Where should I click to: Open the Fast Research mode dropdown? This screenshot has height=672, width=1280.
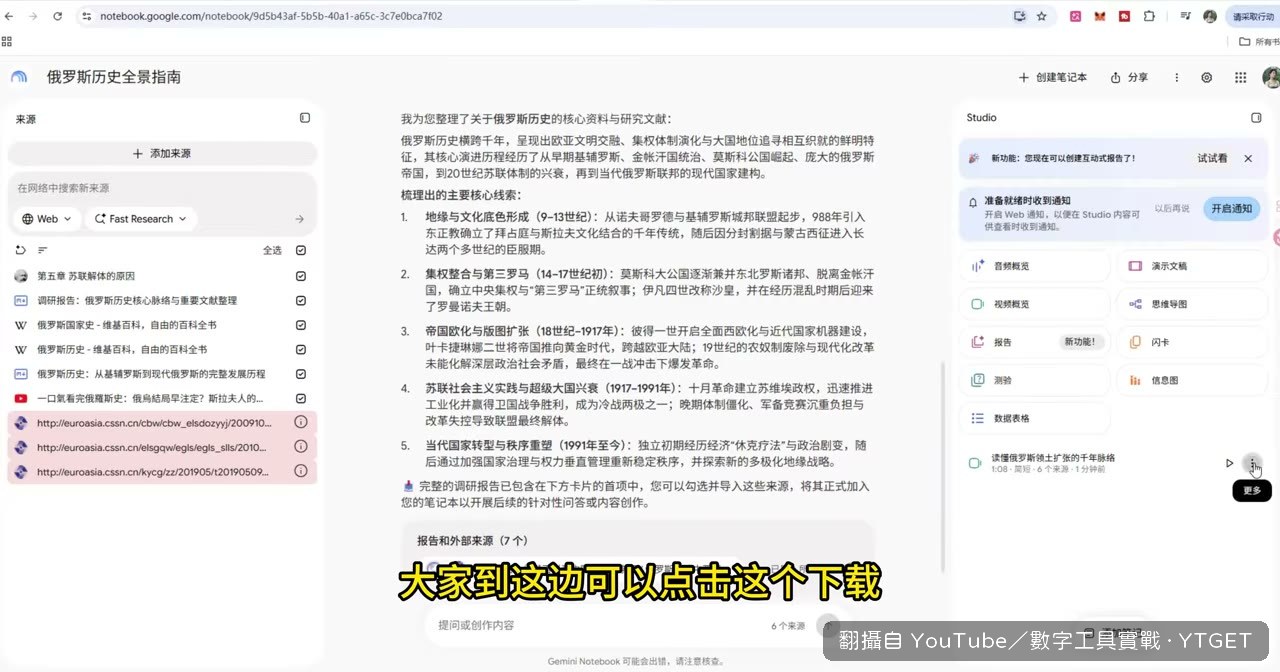(x=141, y=219)
